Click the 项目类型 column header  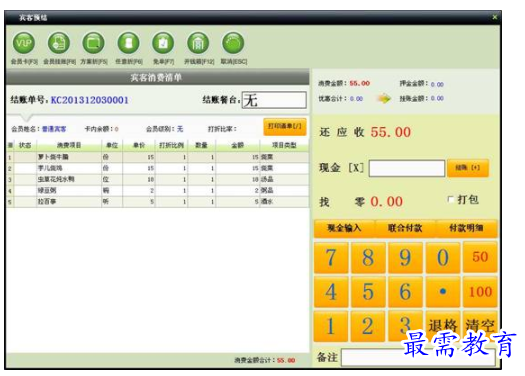pos(284,145)
